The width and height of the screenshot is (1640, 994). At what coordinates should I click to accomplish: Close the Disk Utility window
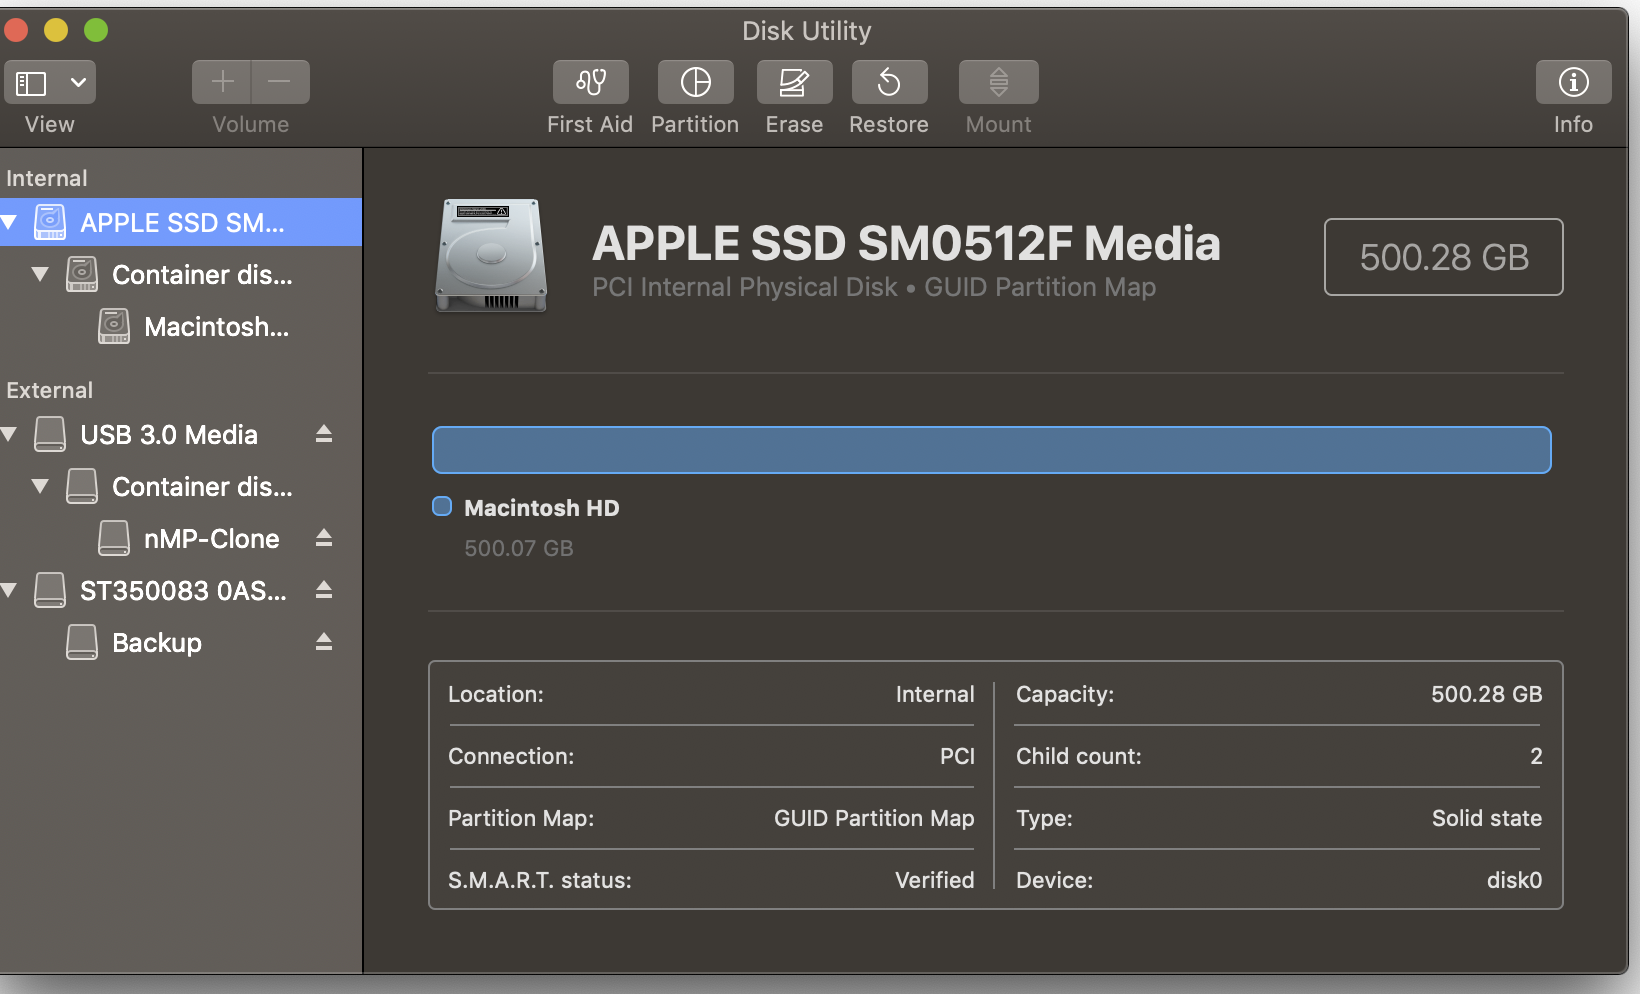point(15,30)
